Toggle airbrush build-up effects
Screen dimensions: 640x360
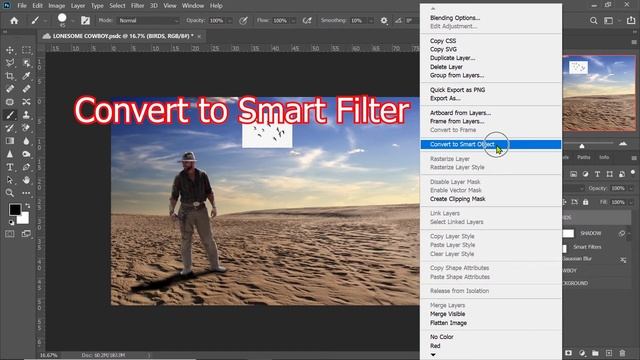pyautogui.click(x=307, y=20)
